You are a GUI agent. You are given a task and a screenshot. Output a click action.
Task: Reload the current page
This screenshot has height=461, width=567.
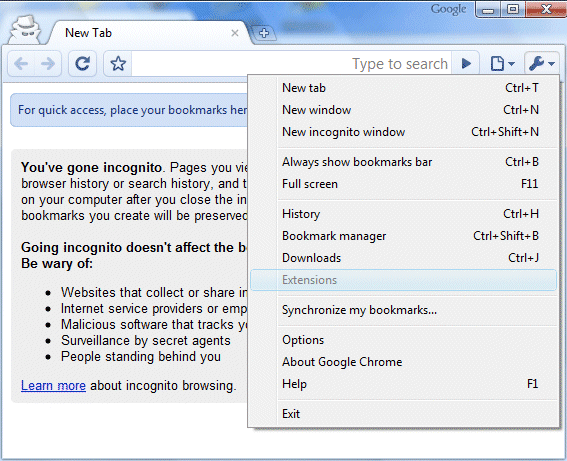82,64
